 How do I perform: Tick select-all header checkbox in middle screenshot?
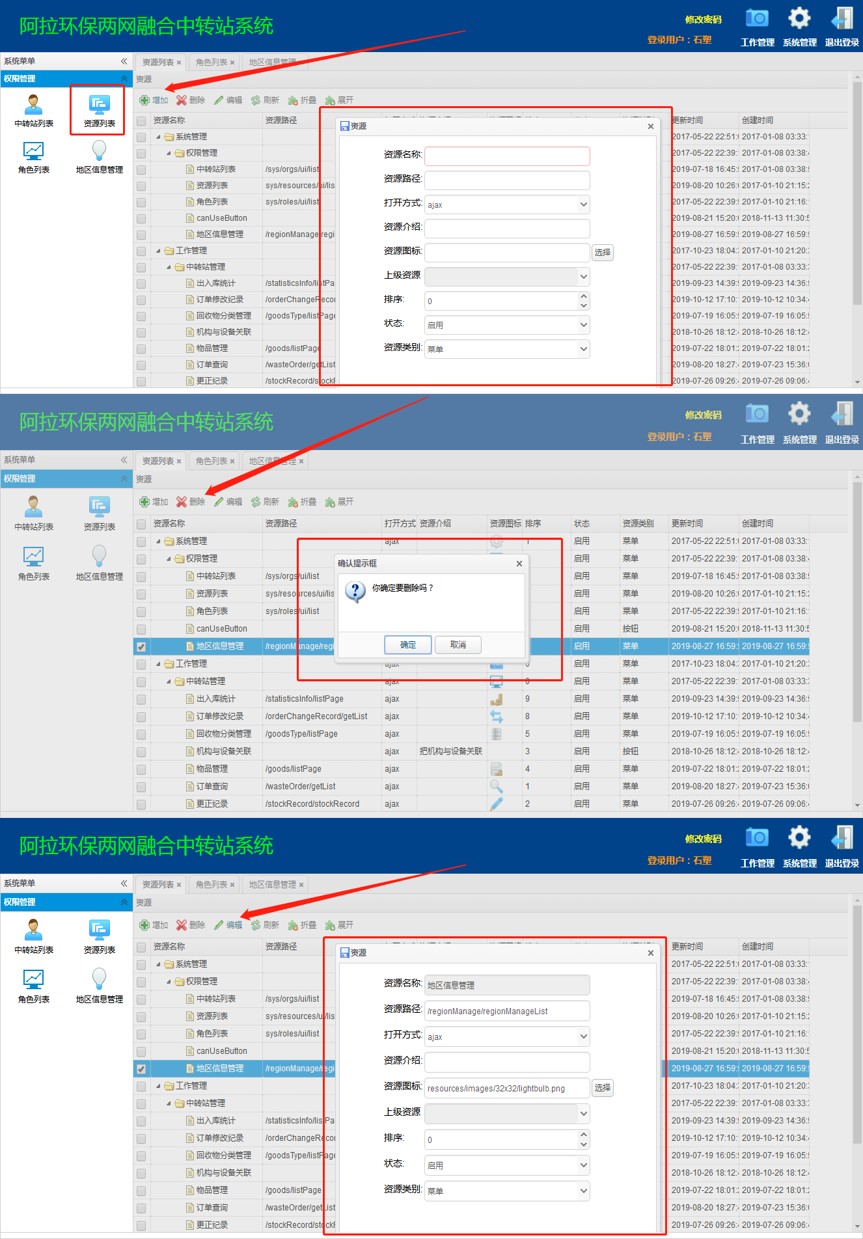[x=141, y=524]
